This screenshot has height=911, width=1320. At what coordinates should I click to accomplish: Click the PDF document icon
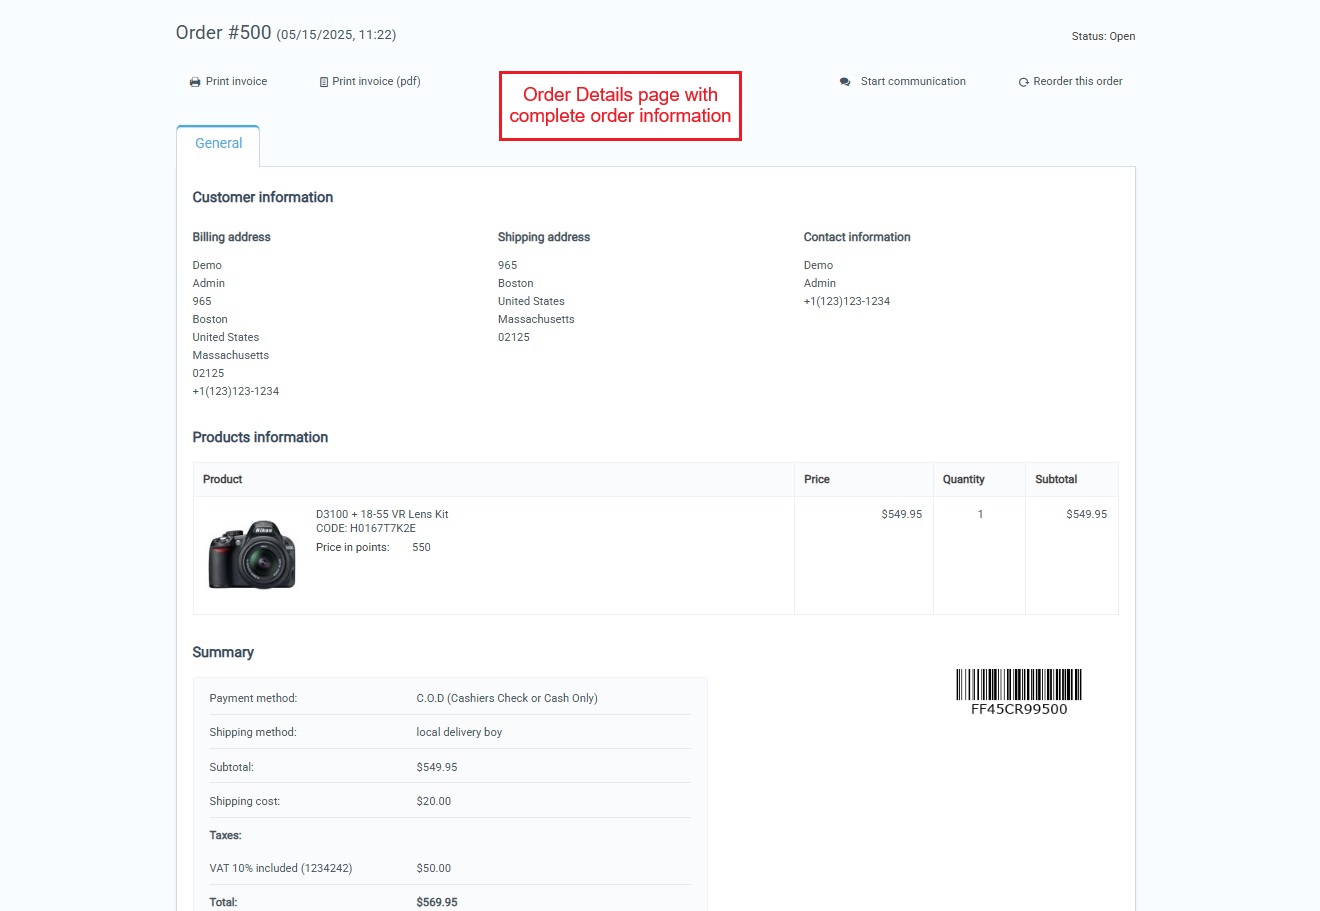click(324, 82)
